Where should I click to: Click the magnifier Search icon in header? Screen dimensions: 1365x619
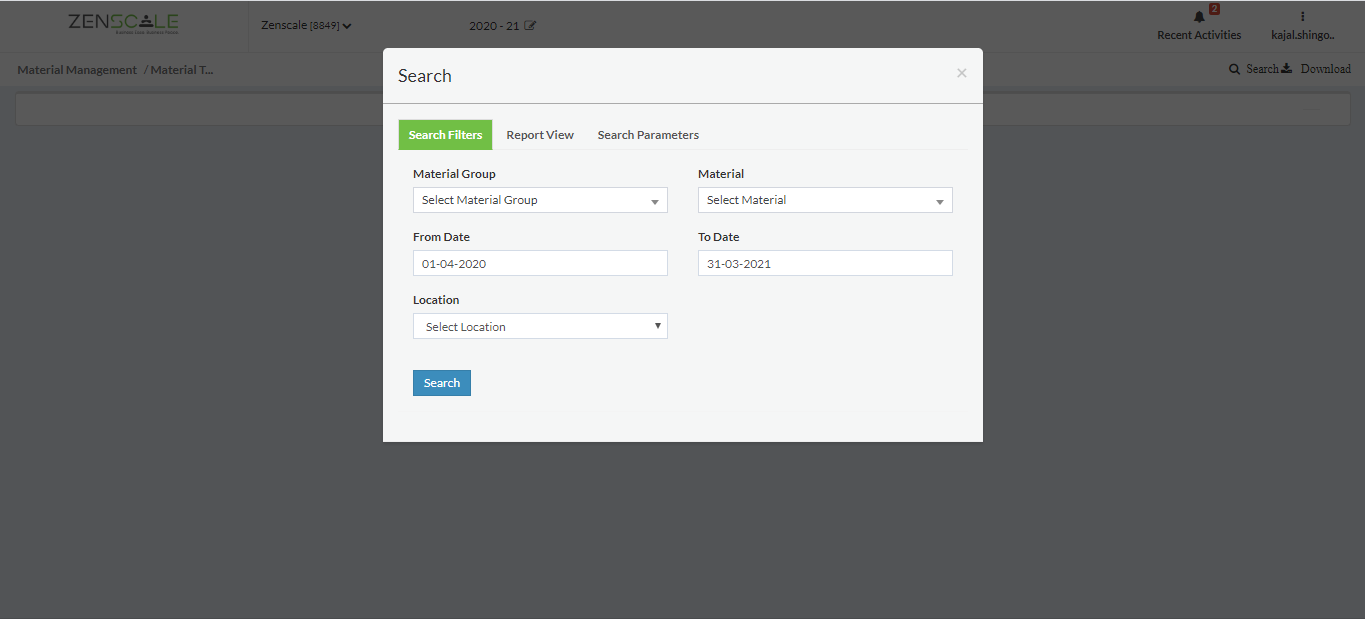click(1235, 69)
